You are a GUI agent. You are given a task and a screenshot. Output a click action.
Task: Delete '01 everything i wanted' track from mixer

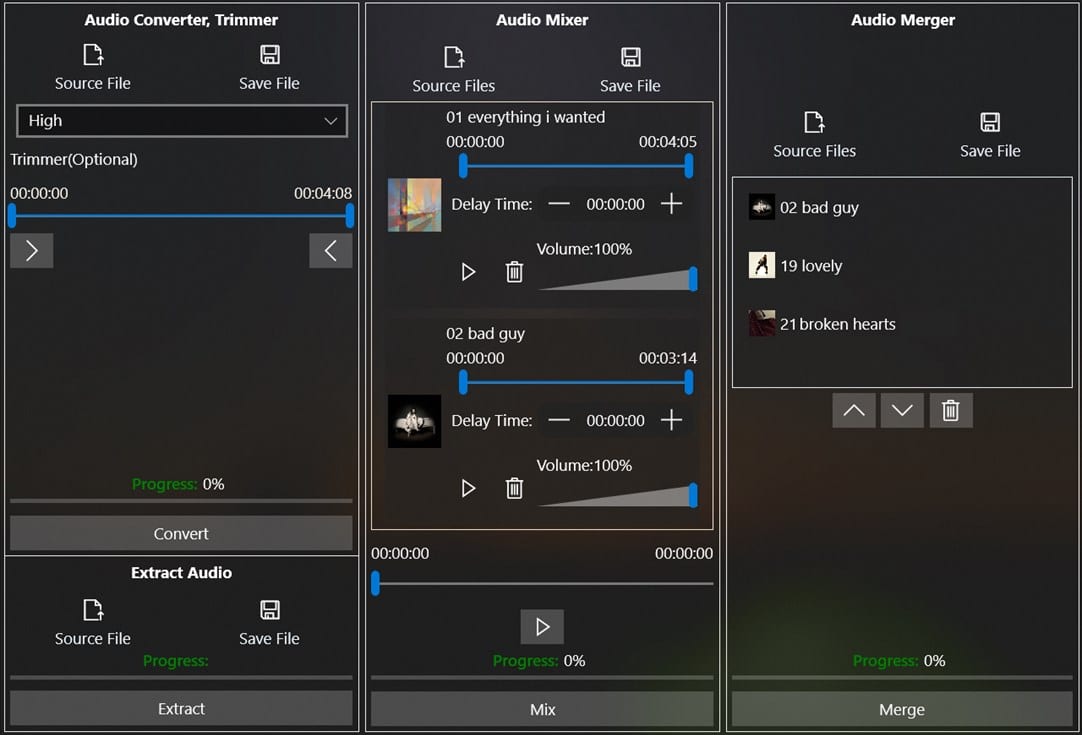coord(514,271)
